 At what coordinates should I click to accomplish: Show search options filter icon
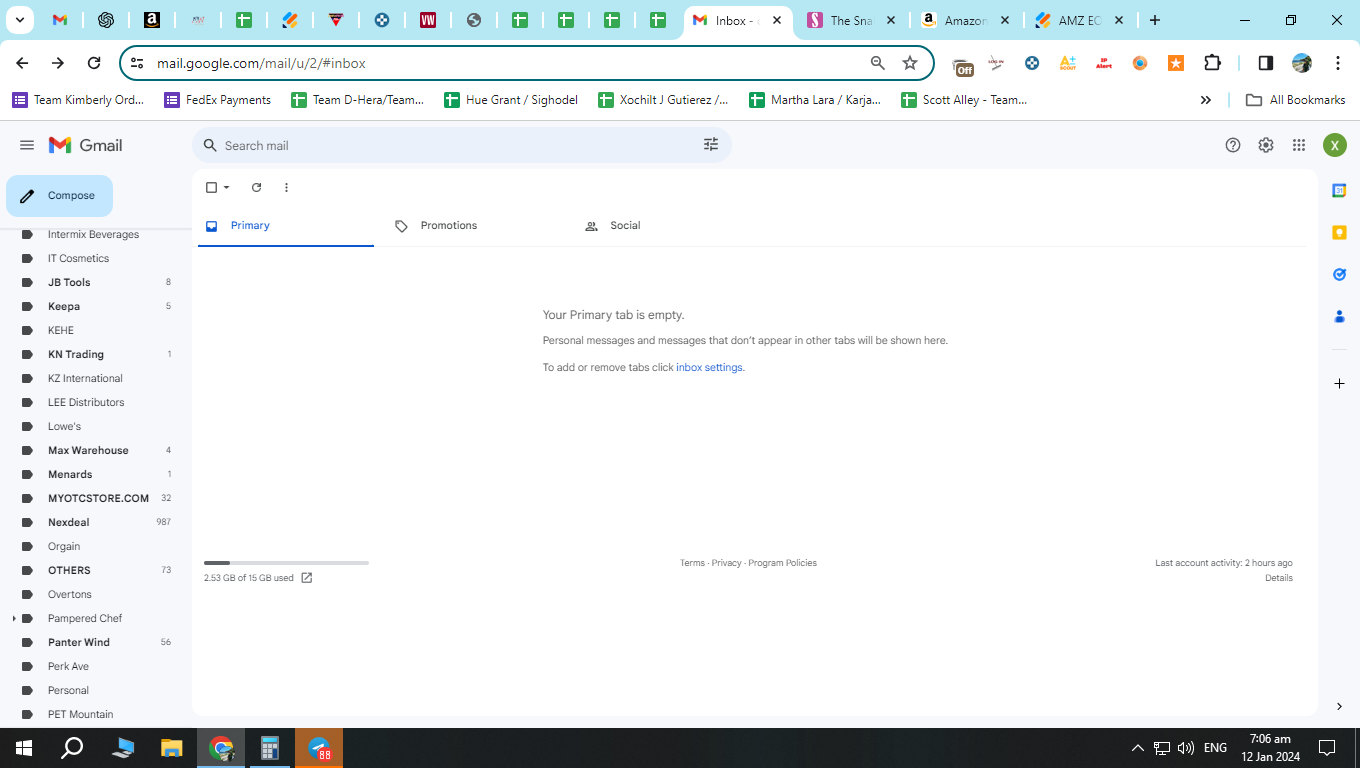pos(711,145)
